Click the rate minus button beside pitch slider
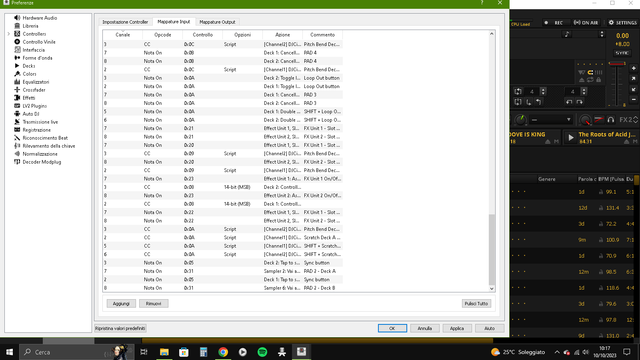This screenshot has height=360, width=640. pos(633,99)
